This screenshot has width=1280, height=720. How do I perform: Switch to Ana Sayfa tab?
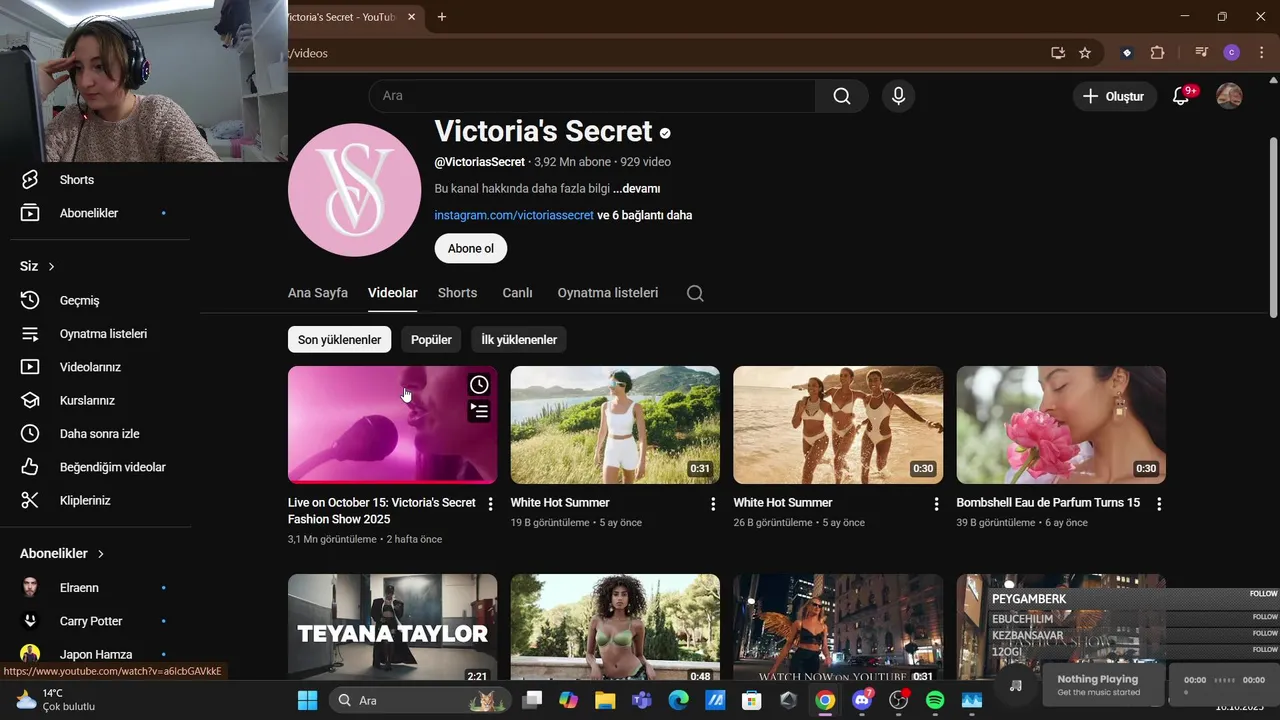tap(318, 293)
